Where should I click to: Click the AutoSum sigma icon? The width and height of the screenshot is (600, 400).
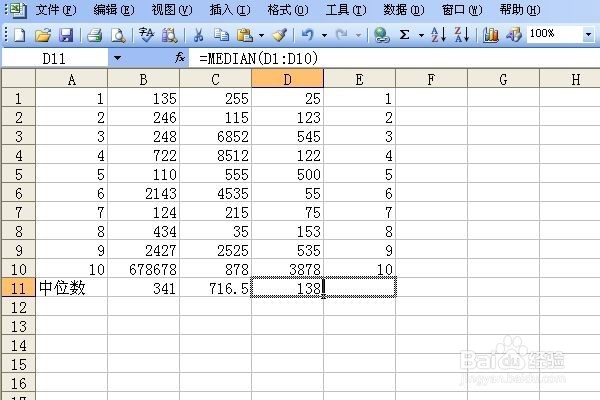(404, 35)
